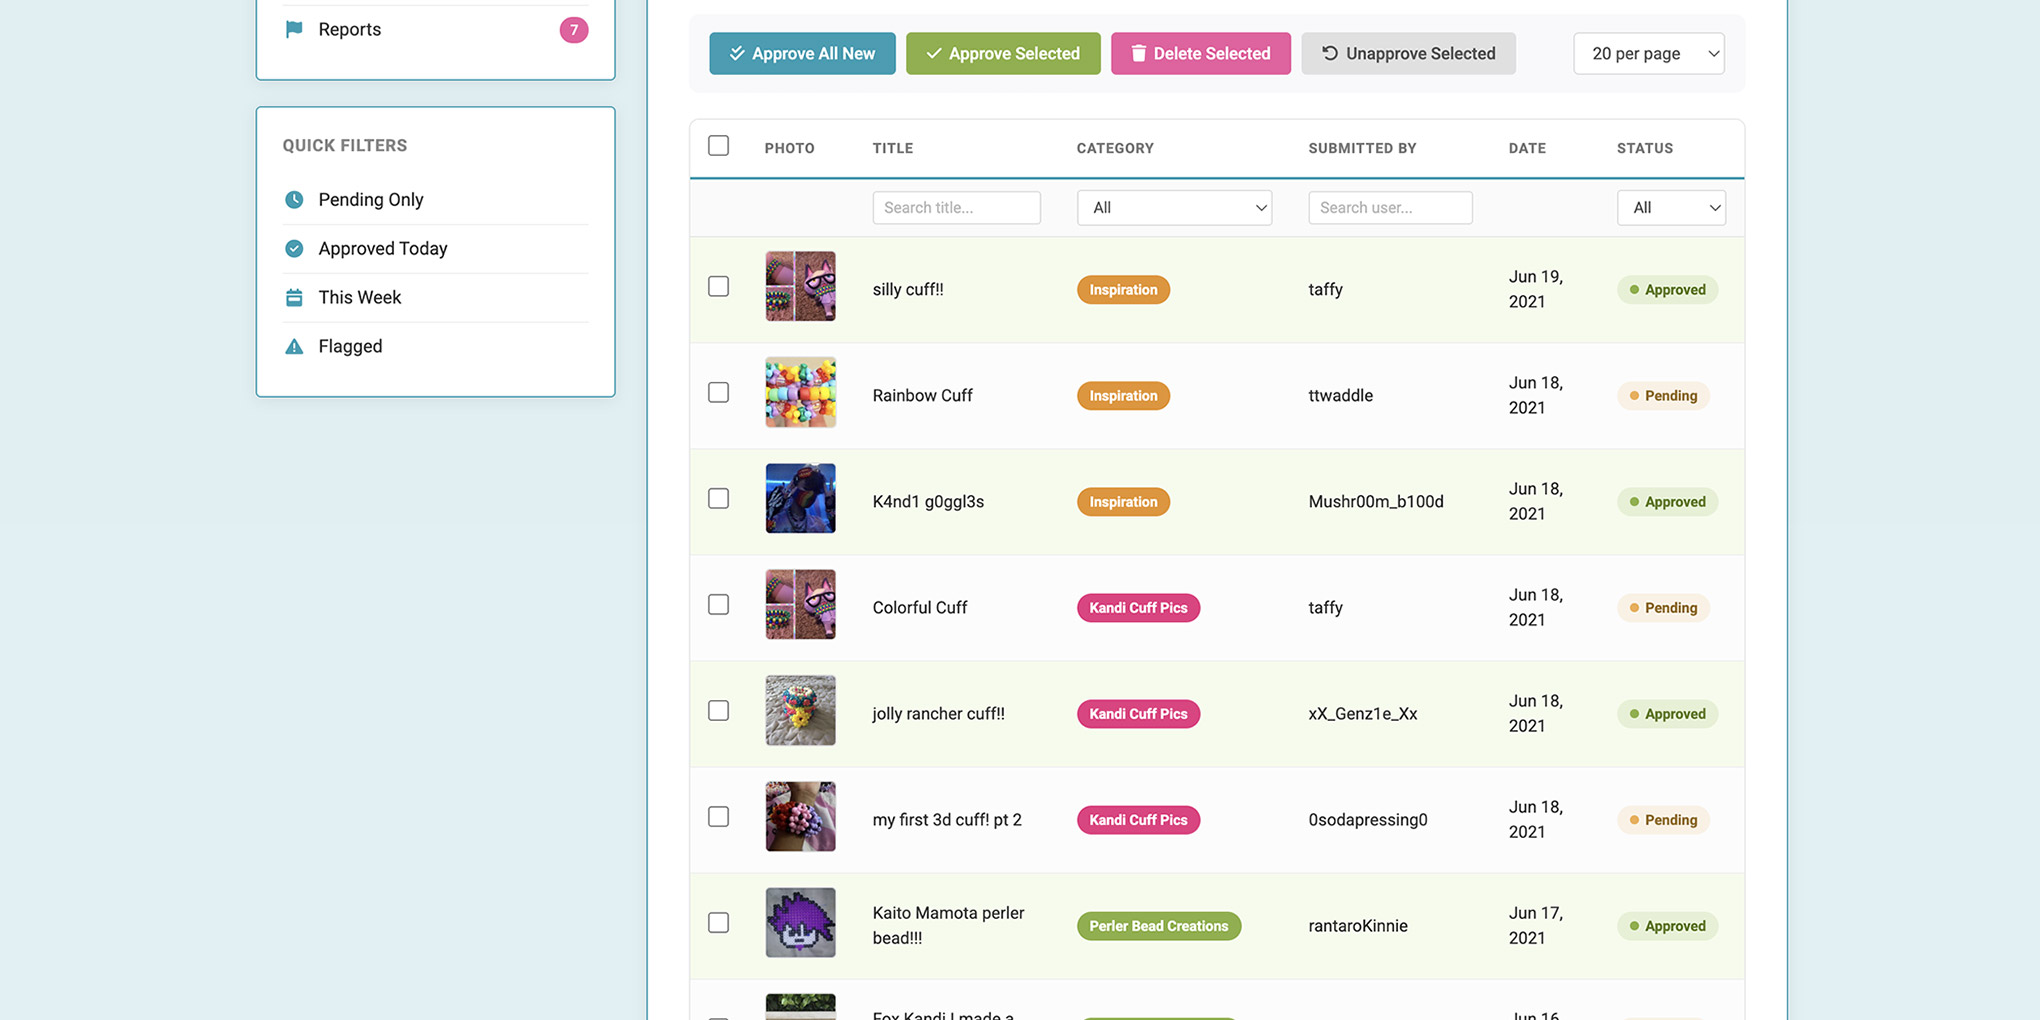
Task: Click Delete Selected button
Action: coord(1200,53)
